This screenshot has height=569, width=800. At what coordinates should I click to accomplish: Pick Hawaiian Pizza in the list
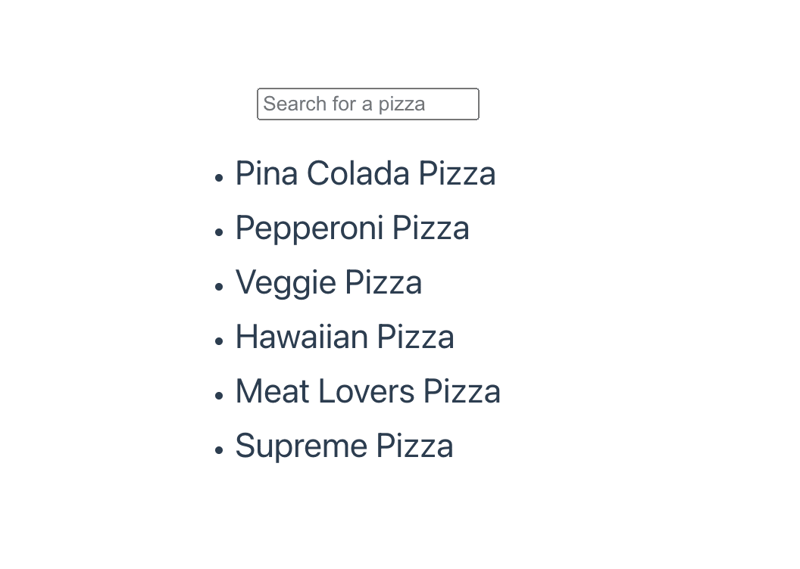pyautogui.click(x=344, y=337)
